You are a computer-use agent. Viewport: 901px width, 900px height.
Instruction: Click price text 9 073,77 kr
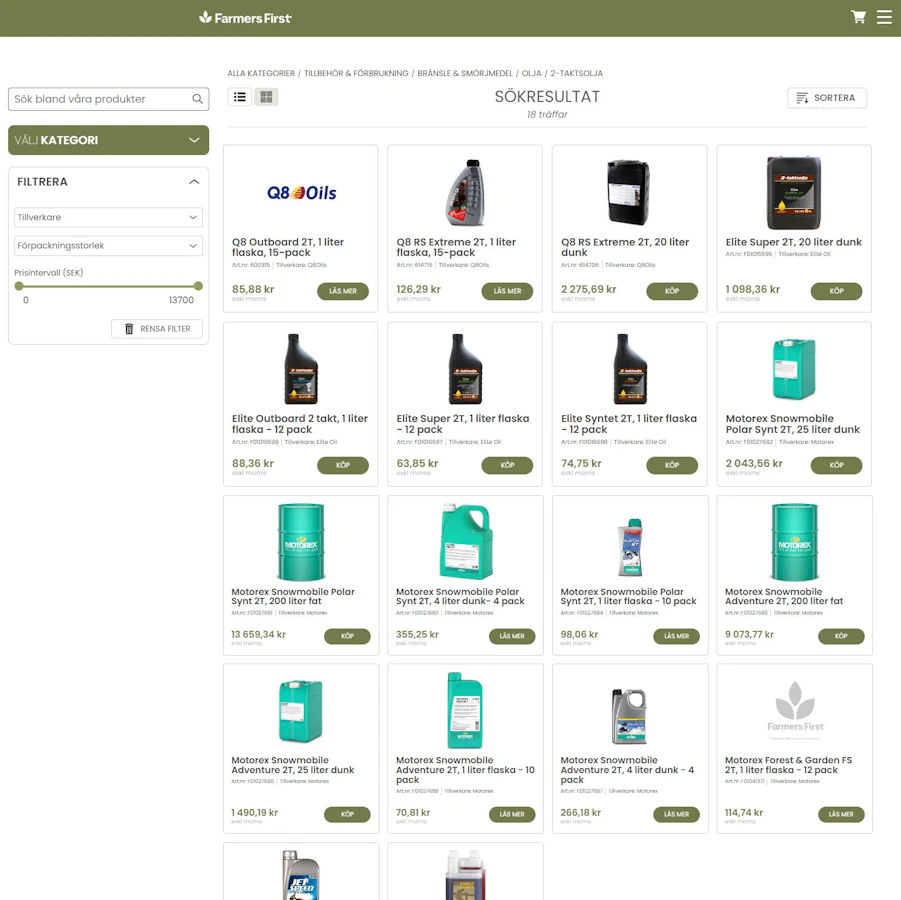click(749, 634)
